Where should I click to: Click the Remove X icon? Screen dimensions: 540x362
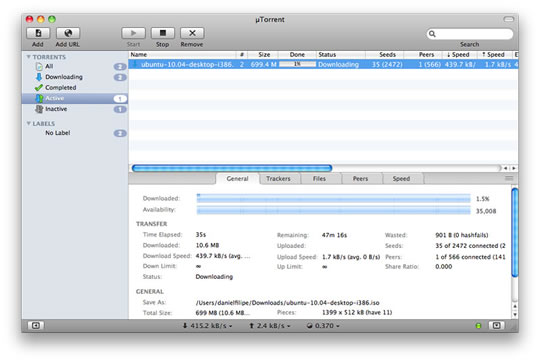coord(192,33)
